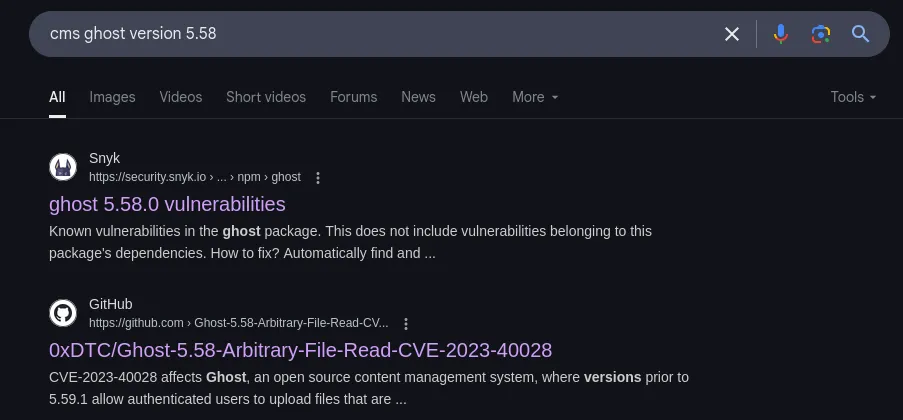Open the 0xDTC Ghost CVE-2023-40028 GitHub link
The width and height of the screenshot is (903, 420).
[x=301, y=350]
